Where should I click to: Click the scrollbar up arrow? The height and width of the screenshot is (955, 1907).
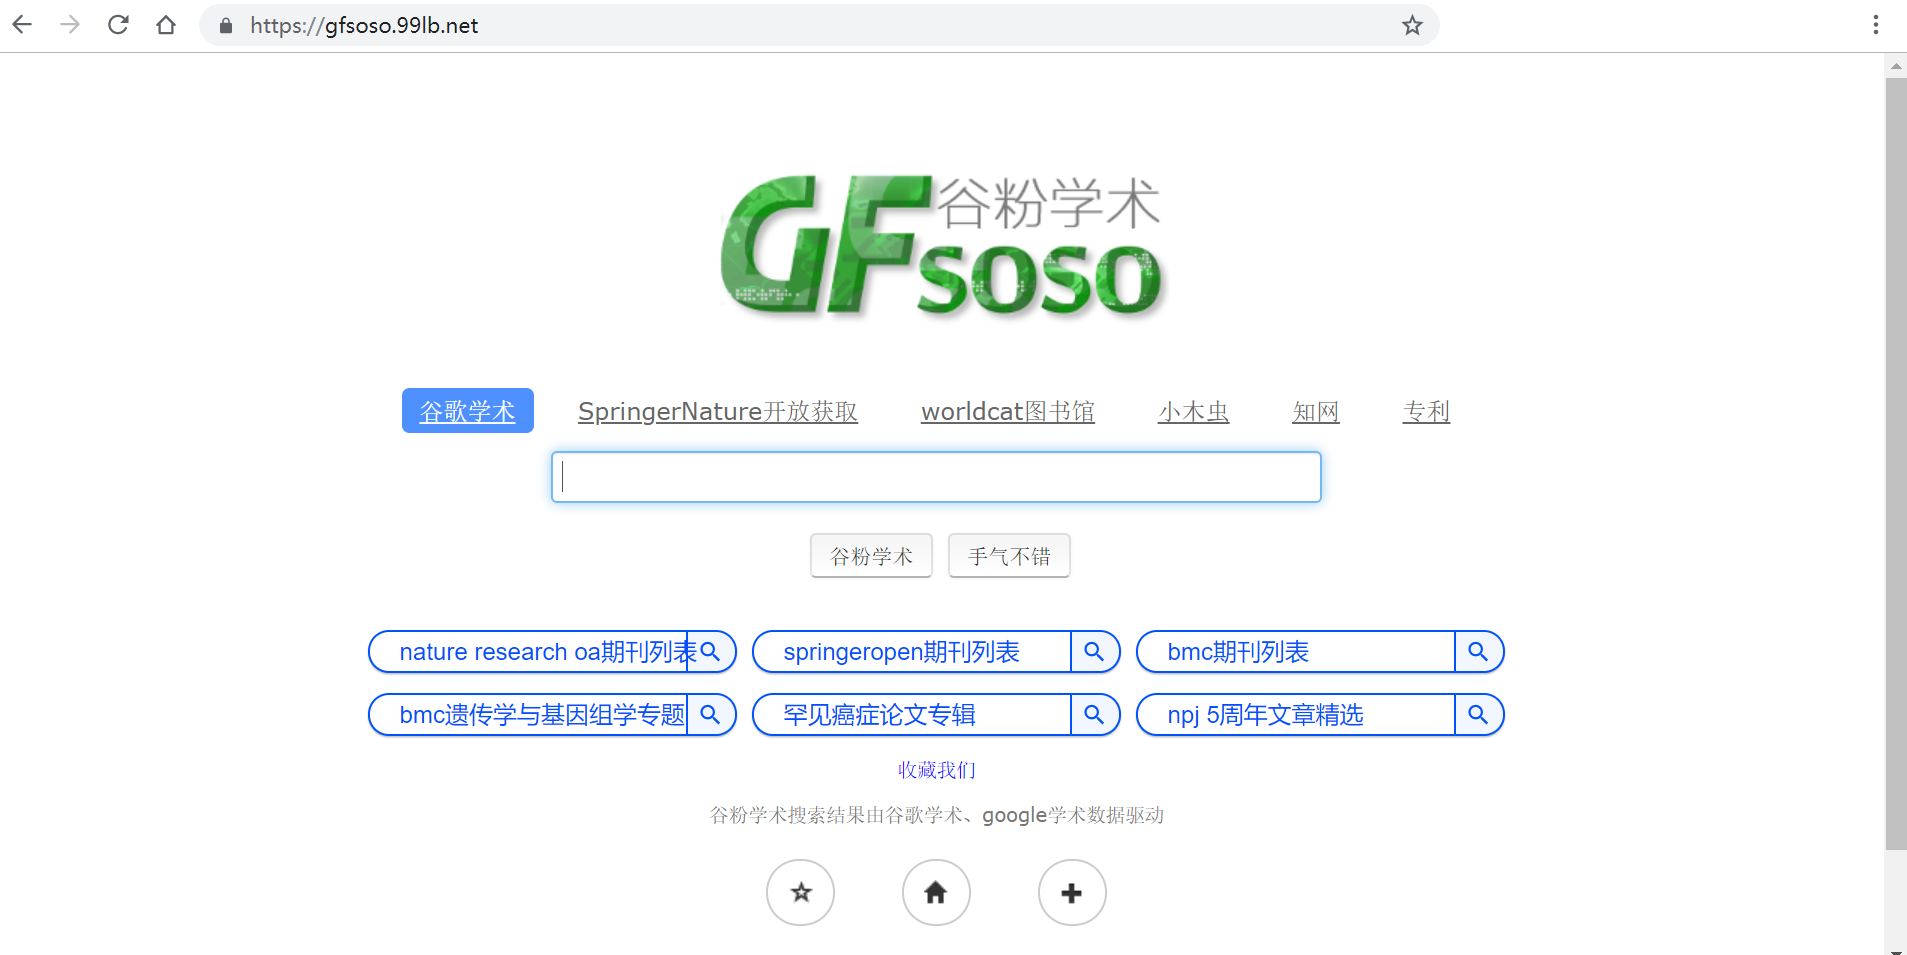coord(1896,66)
